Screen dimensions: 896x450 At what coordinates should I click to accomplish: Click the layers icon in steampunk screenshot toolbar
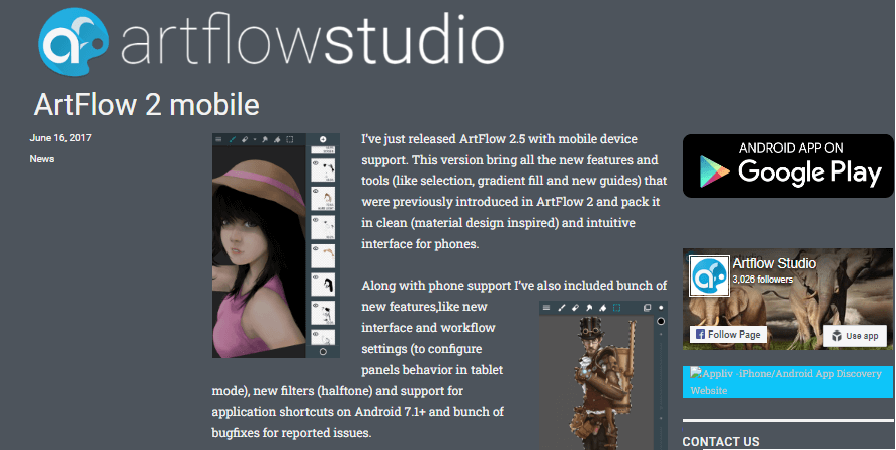point(647,308)
